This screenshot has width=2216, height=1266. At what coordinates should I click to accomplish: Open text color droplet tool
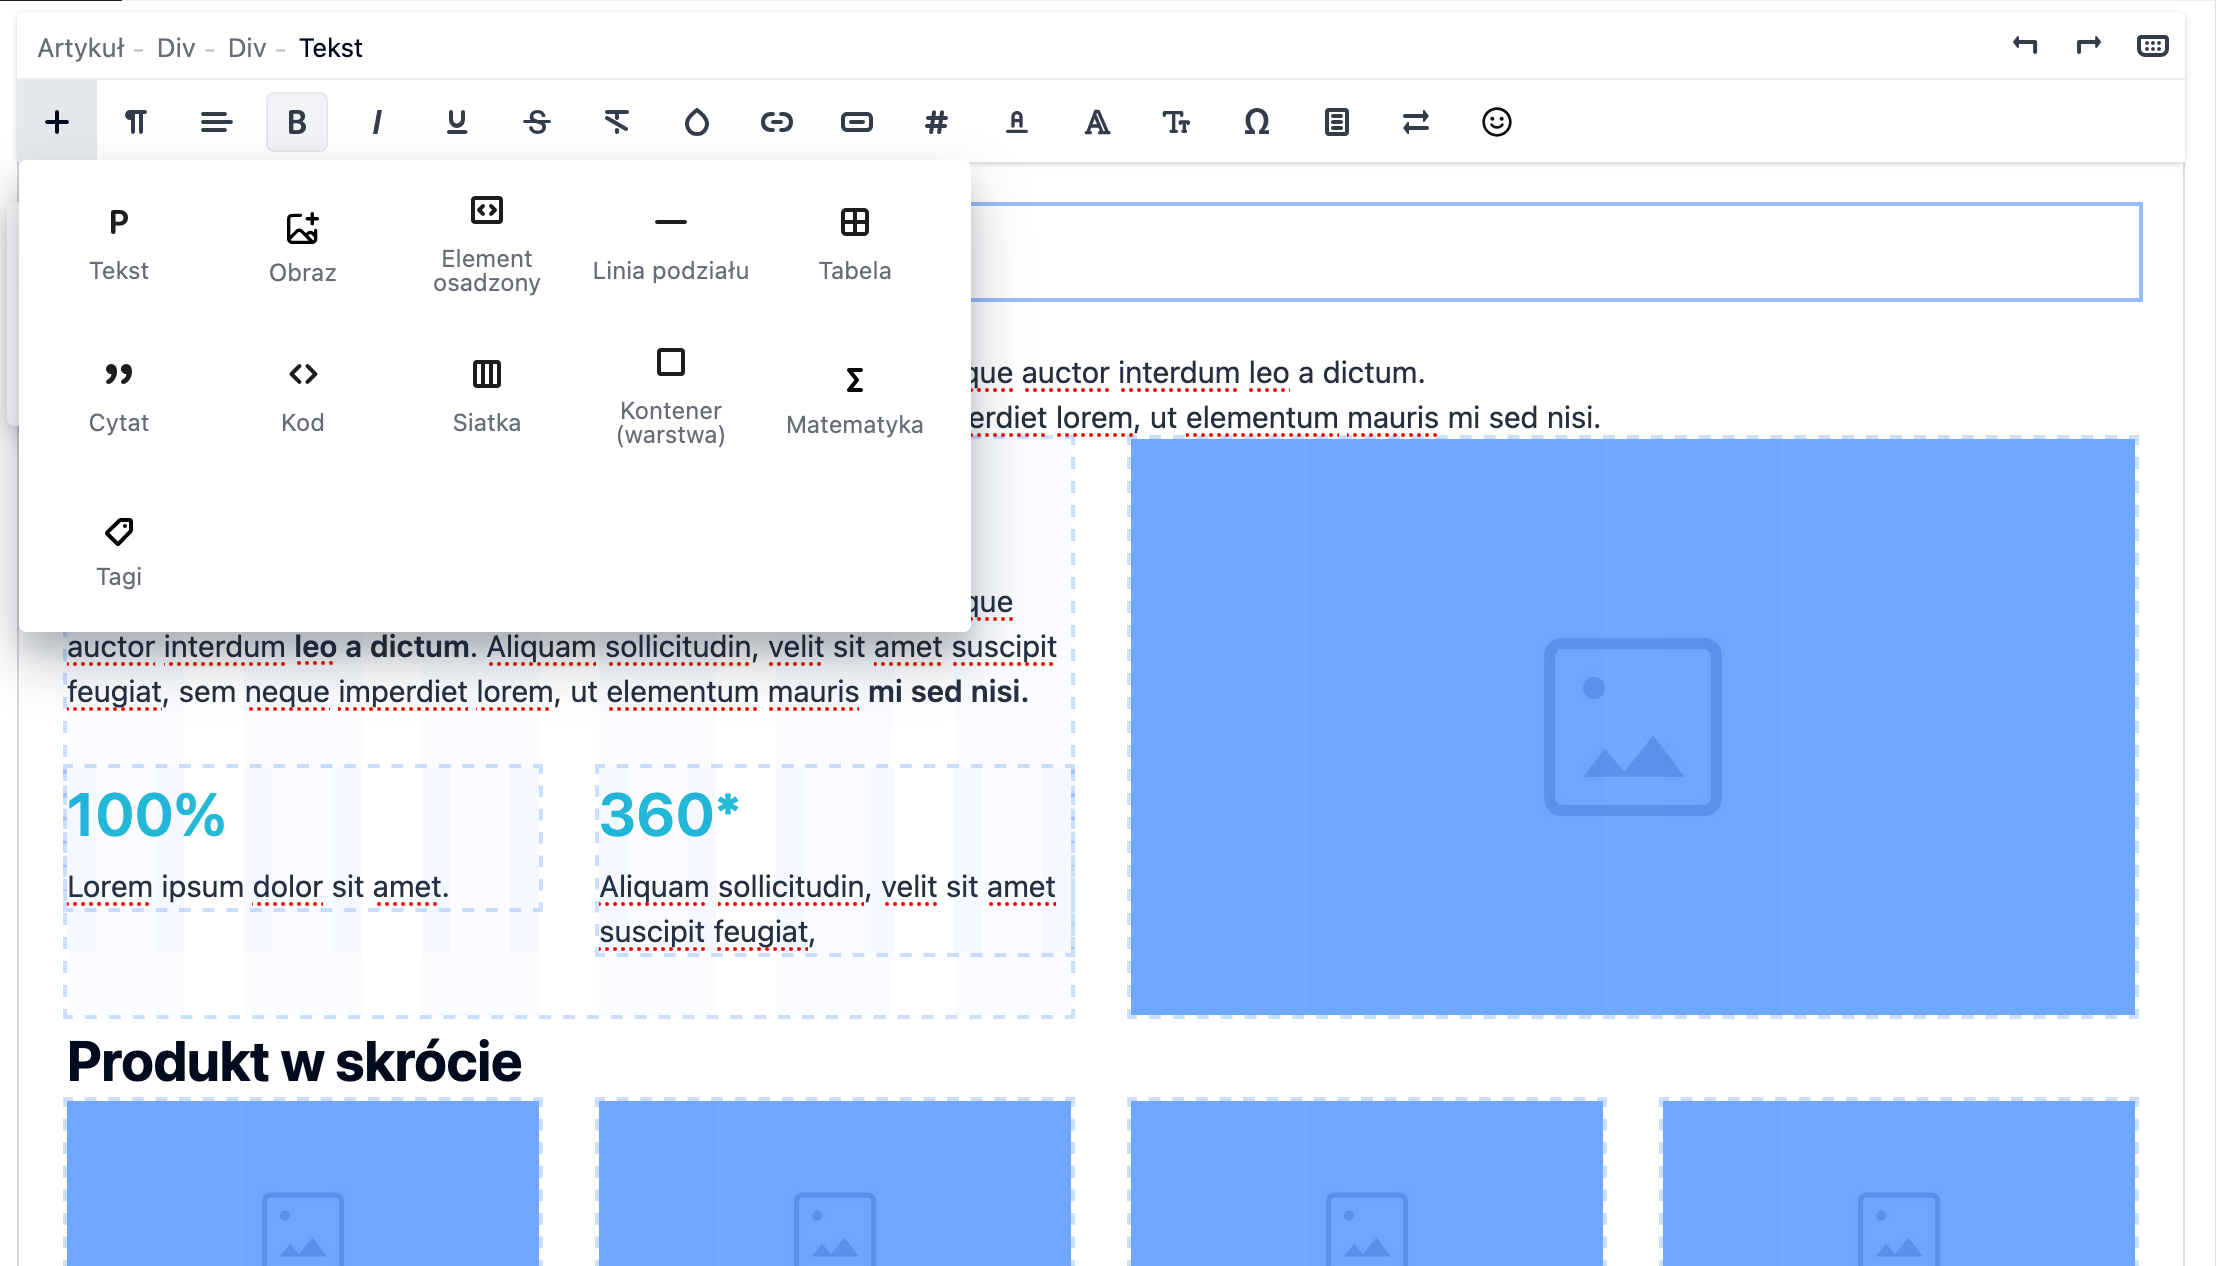click(x=696, y=122)
